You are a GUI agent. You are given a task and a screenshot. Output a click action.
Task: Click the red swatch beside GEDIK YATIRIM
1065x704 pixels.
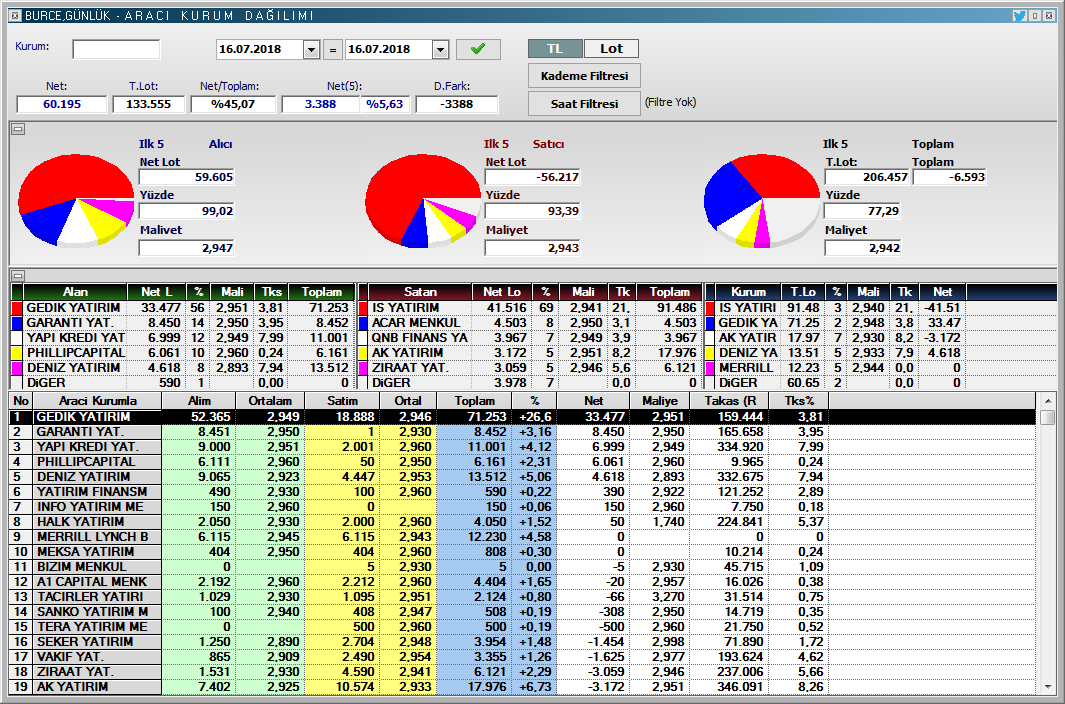click(17, 308)
